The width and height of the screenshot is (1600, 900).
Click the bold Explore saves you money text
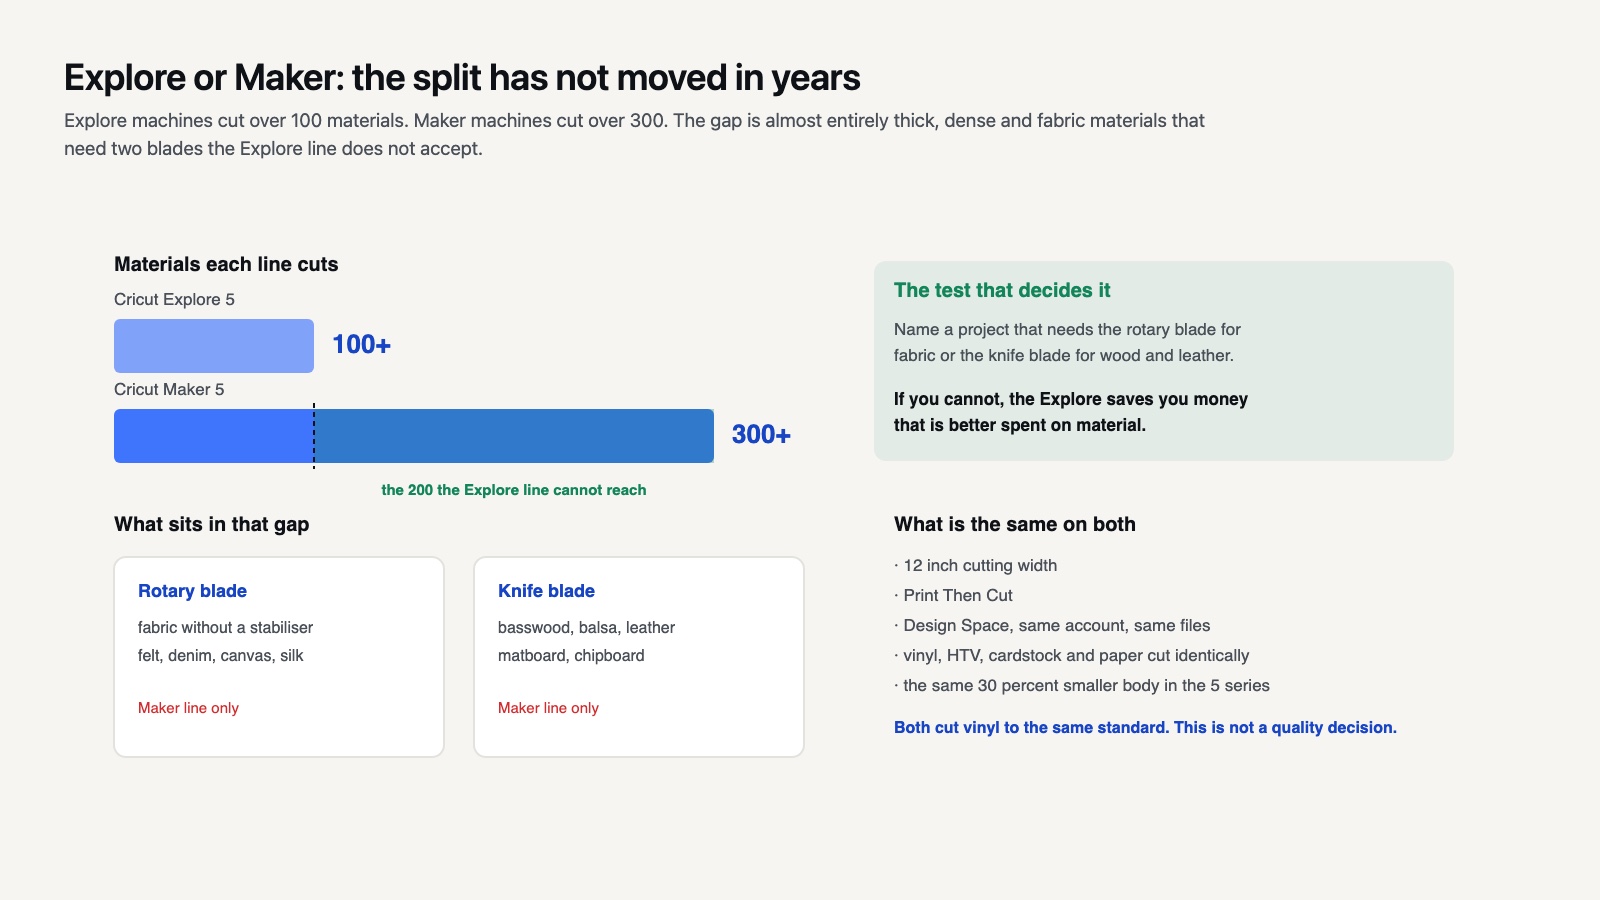click(x=1071, y=412)
